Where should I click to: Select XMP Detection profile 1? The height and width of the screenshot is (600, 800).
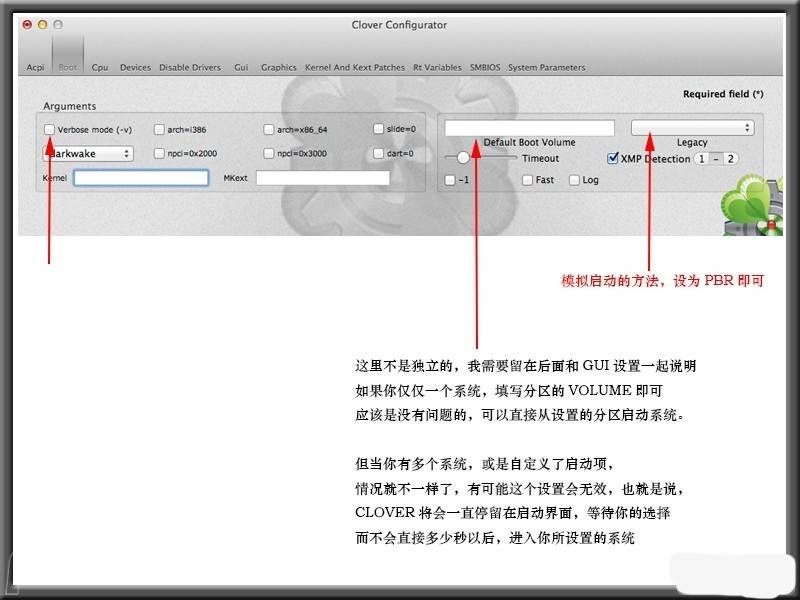(x=703, y=159)
